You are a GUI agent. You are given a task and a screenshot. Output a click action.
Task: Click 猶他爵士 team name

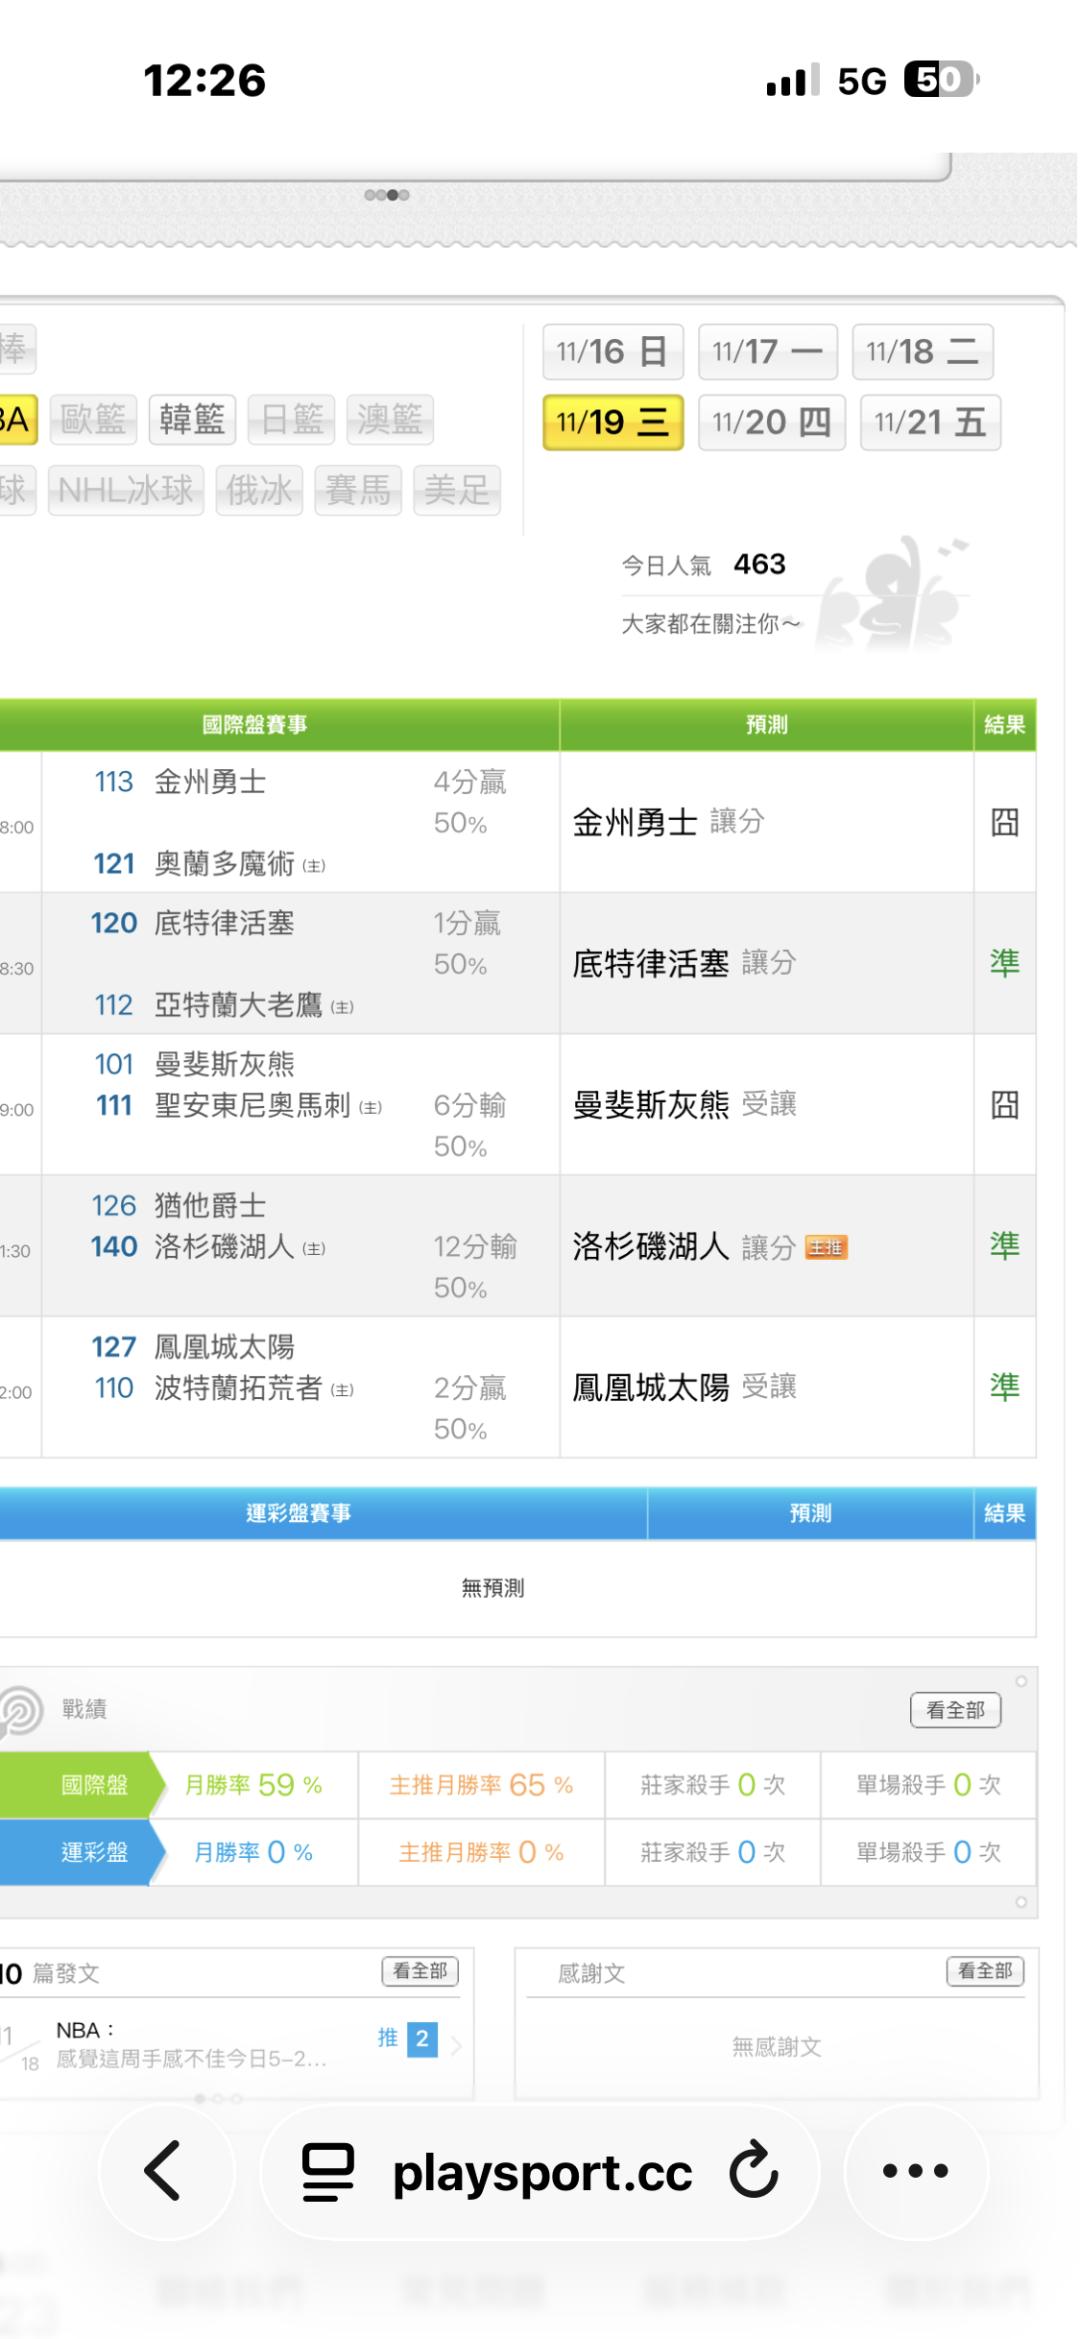210,1205
